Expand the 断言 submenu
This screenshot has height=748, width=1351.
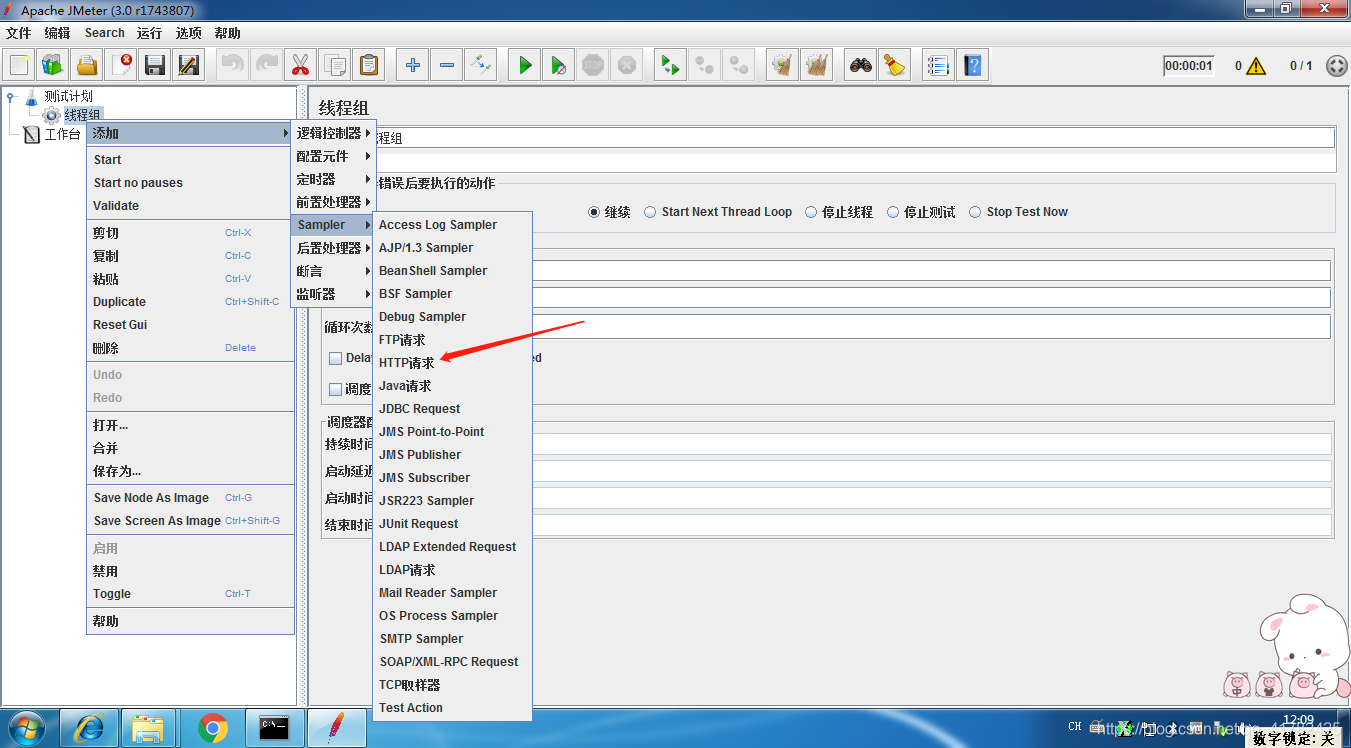(x=333, y=271)
